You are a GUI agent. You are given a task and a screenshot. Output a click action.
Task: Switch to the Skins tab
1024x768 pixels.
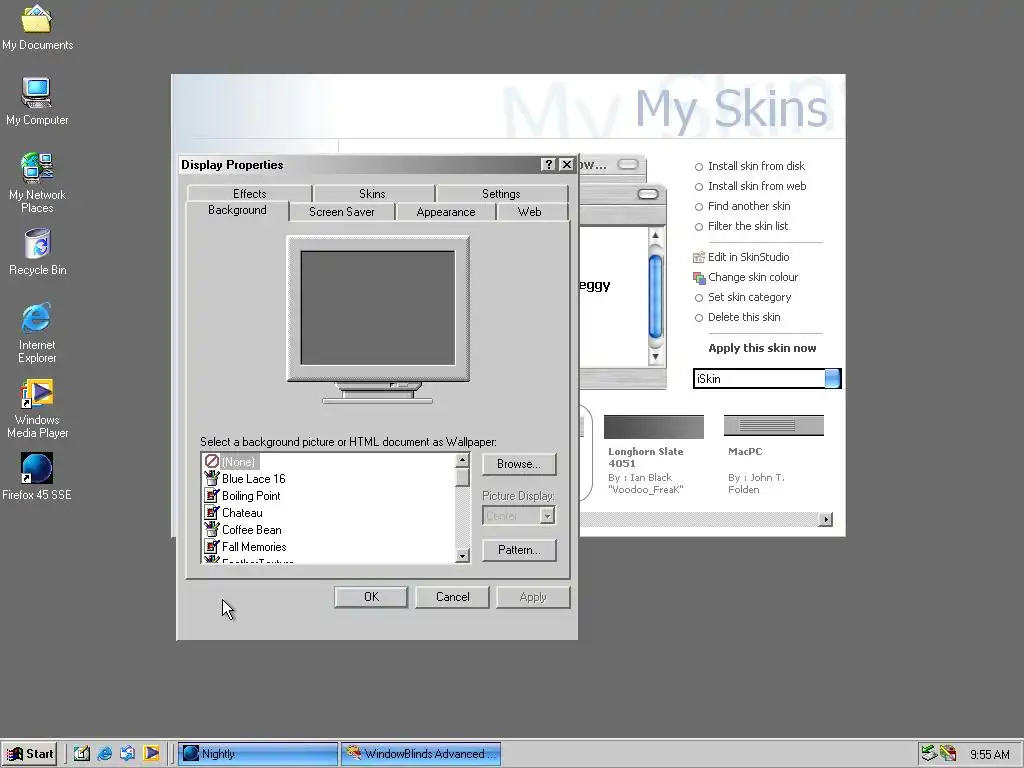tap(372, 194)
